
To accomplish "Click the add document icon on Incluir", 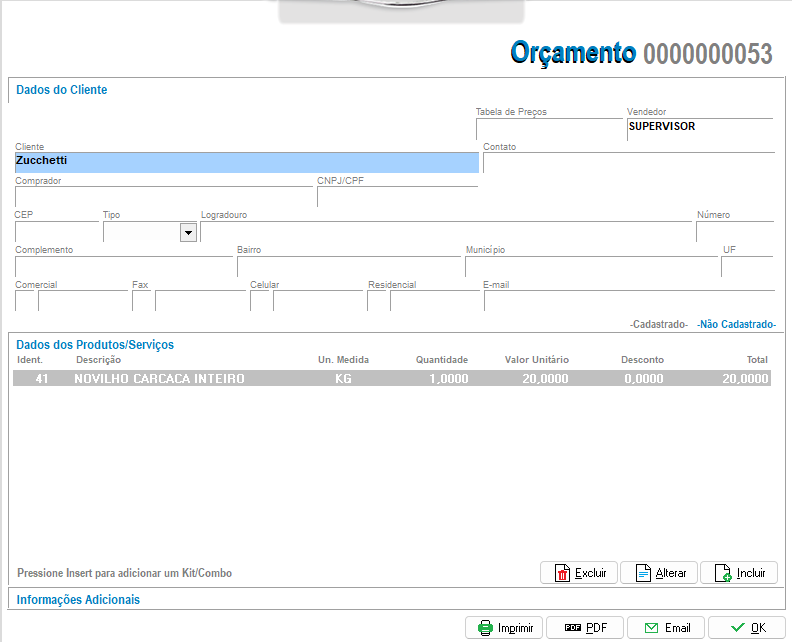I will (722, 573).
